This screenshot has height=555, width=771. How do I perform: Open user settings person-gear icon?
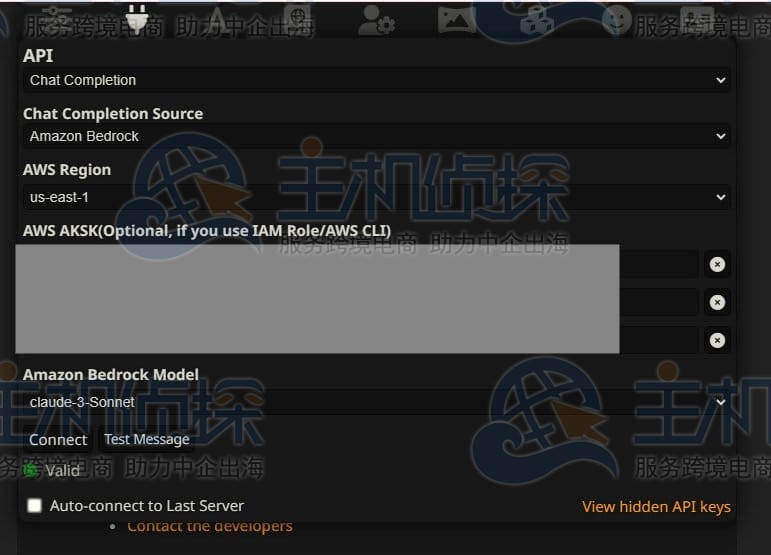click(376, 20)
